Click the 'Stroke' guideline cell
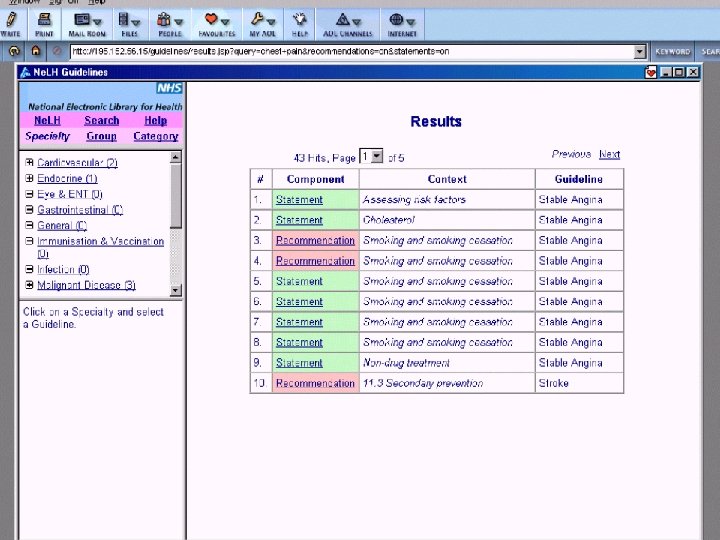This screenshot has height=540, width=720. (x=579, y=383)
